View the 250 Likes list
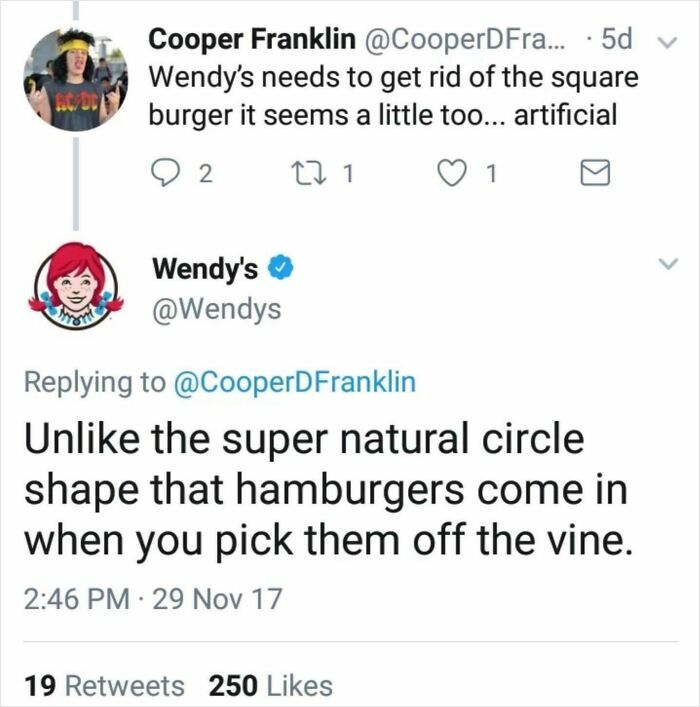700x707 pixels. pyautogui.click(x=270, y=685)
